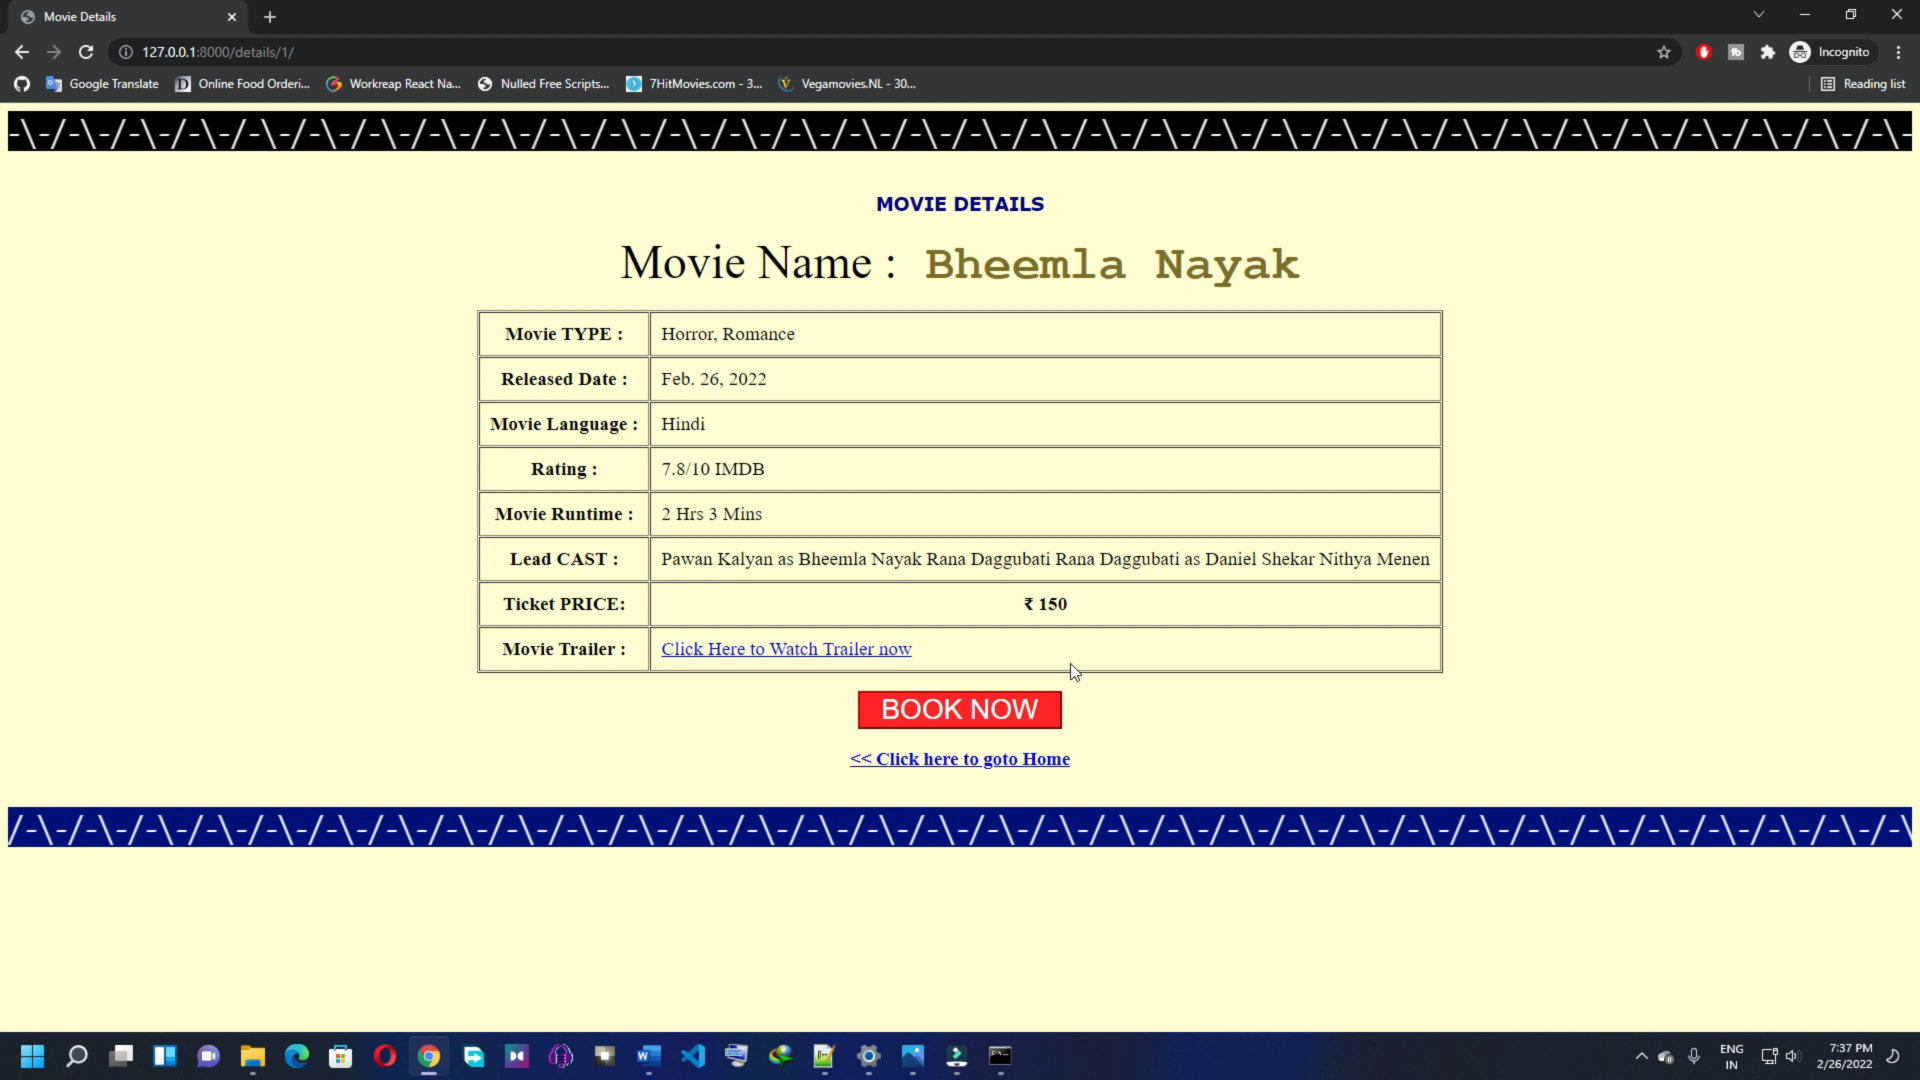Open the Photos app on the taskbar
Viewport: 1920px width, 1080px height.
913,1056
